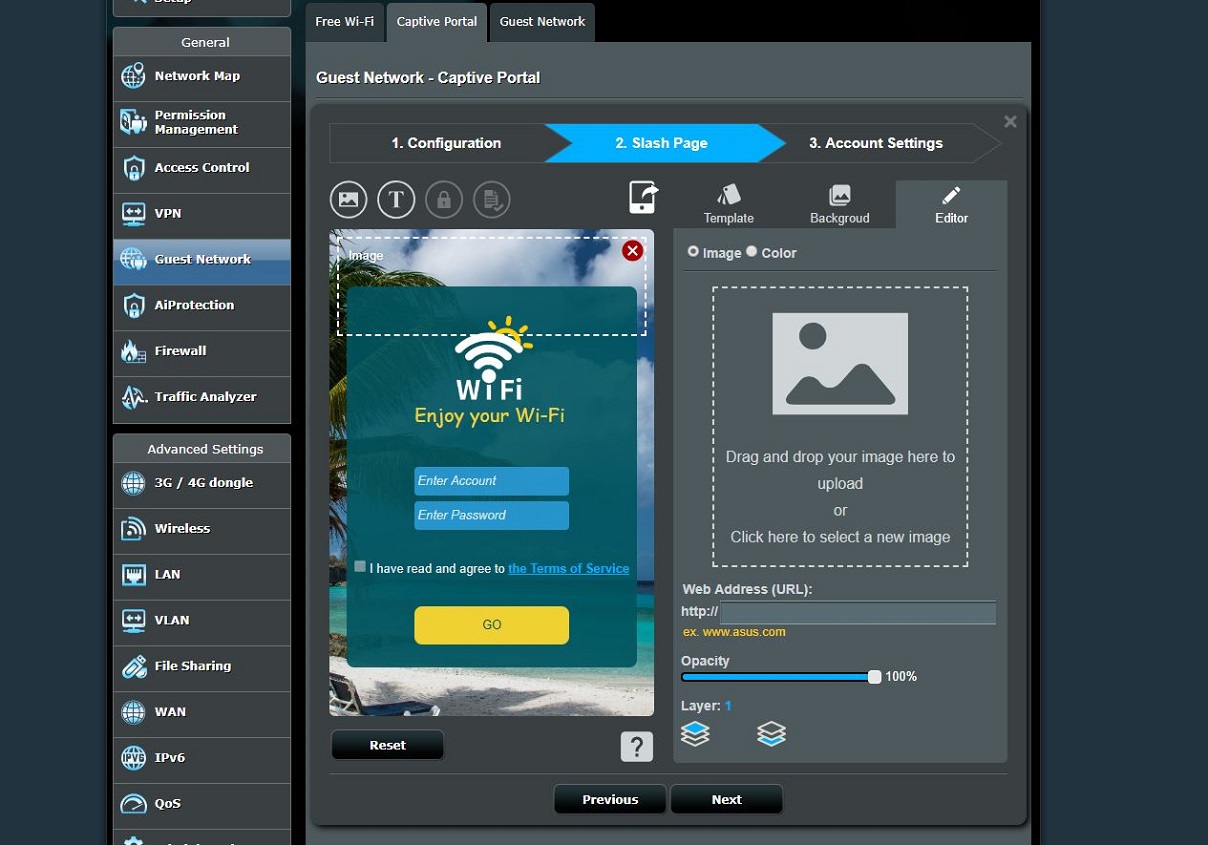Viewport: 1208px width, 845px height.
Task: Click the Web Address URL field
Action: point(858,612)
